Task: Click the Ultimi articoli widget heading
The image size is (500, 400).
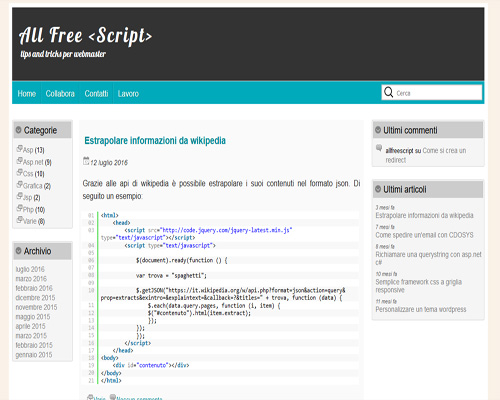Action: [405, 189]
